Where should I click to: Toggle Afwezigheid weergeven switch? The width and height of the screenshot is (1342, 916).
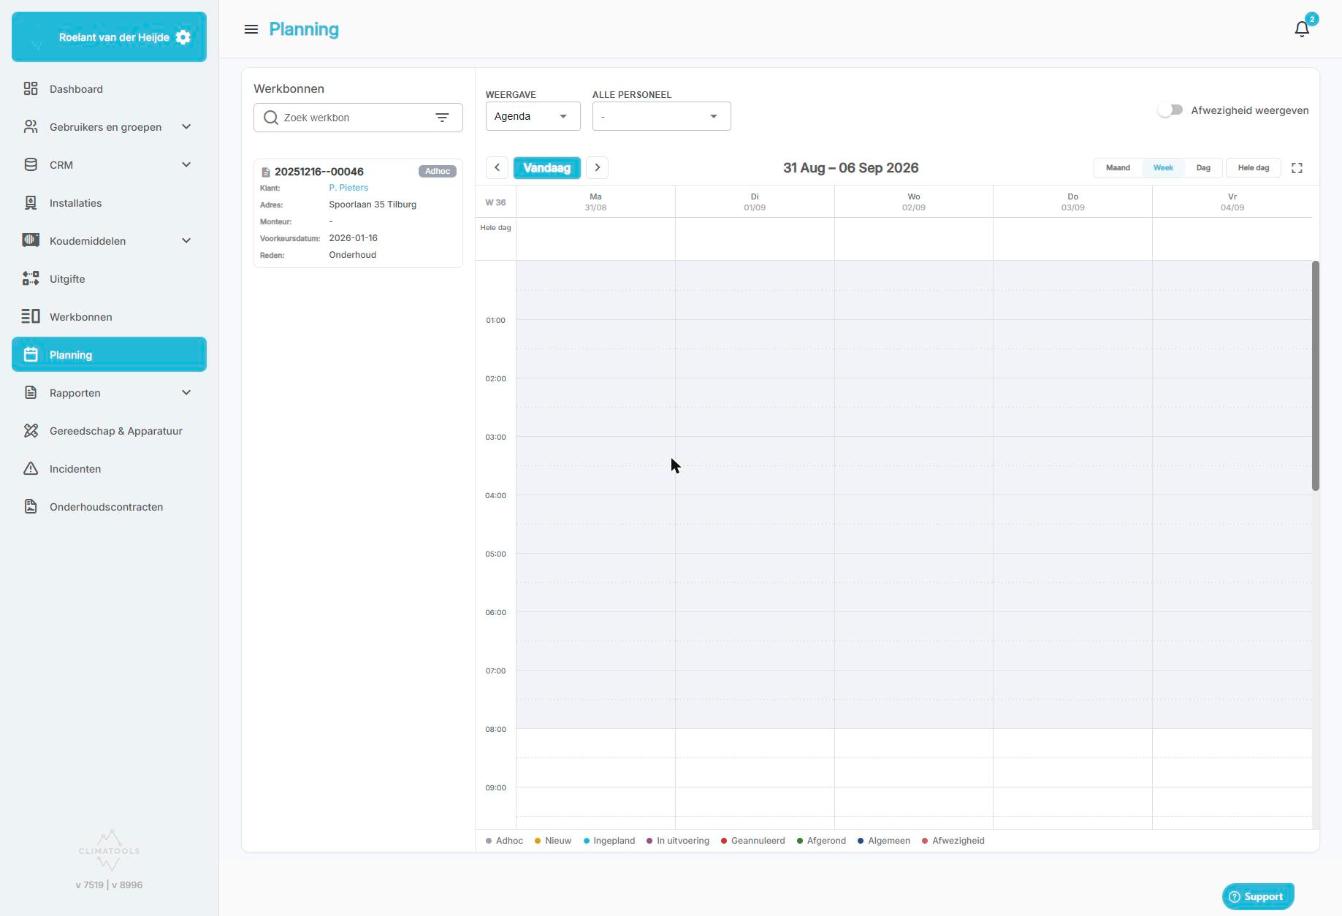[x=1170, y=110]
